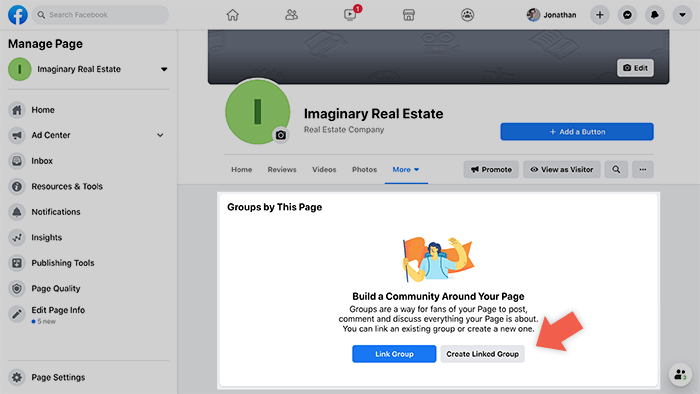Click the camera icon on profile picture
The width and height of the screenshot is (700, 394).
tap(281, 135)
